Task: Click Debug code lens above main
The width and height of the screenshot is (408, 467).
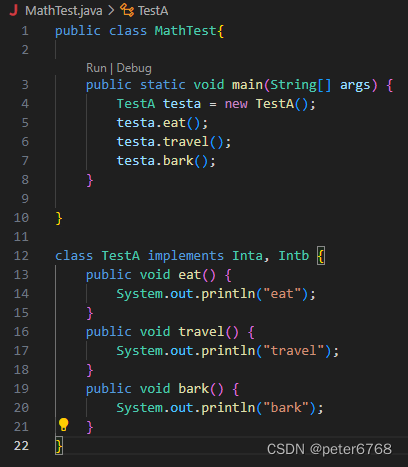Action: point(134,68)
